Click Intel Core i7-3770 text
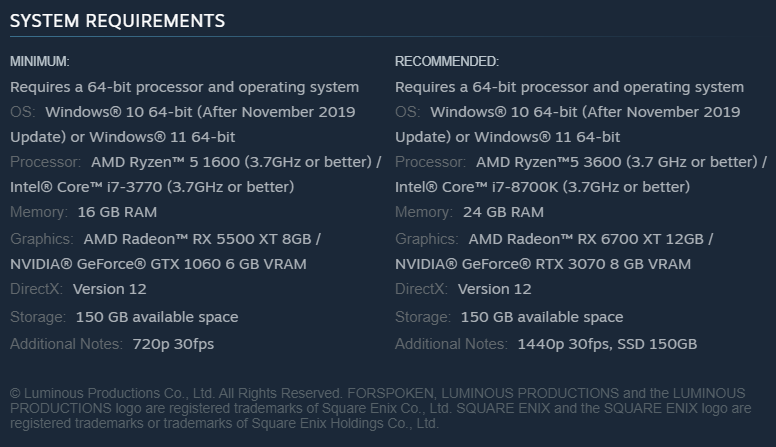The height and width of the screenshot is (447, 776). click(x=152, y=187)
